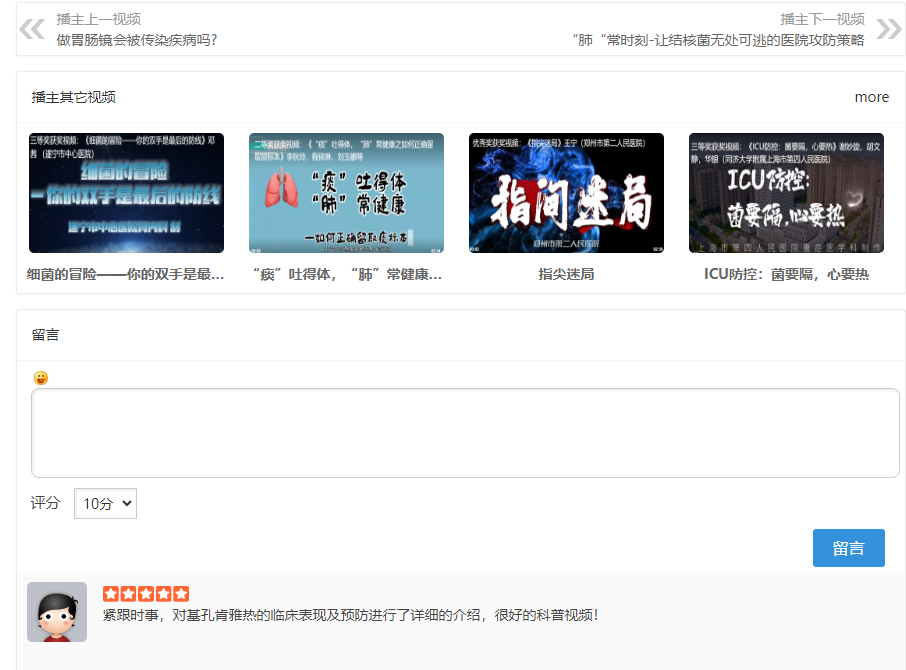Click the commenter's avatar image
The width and height of the screenshot is (906, 670).
pos(57,612)
